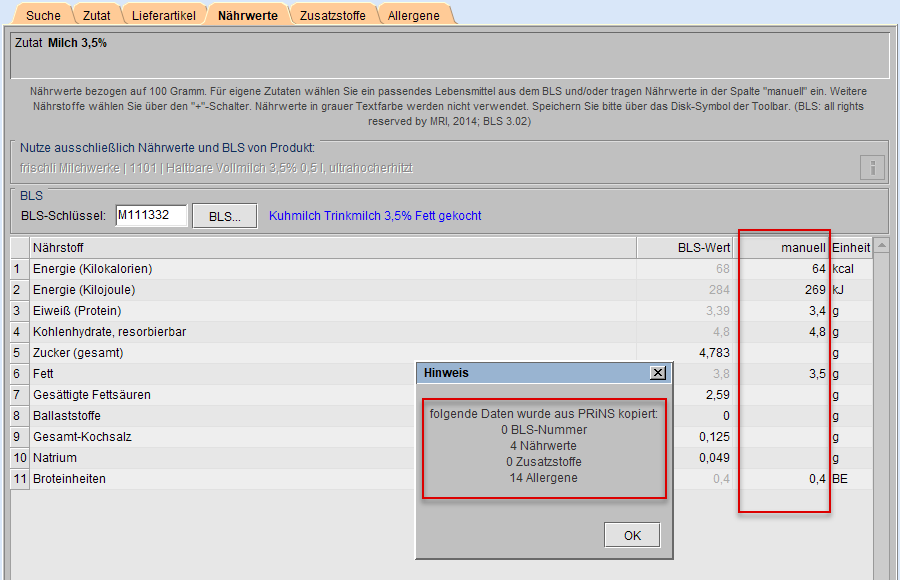This screenshot has width=900, height=580.
Task: Click empty manuell cell for Zucker (gesamt)
Action: tap(782, 353)
